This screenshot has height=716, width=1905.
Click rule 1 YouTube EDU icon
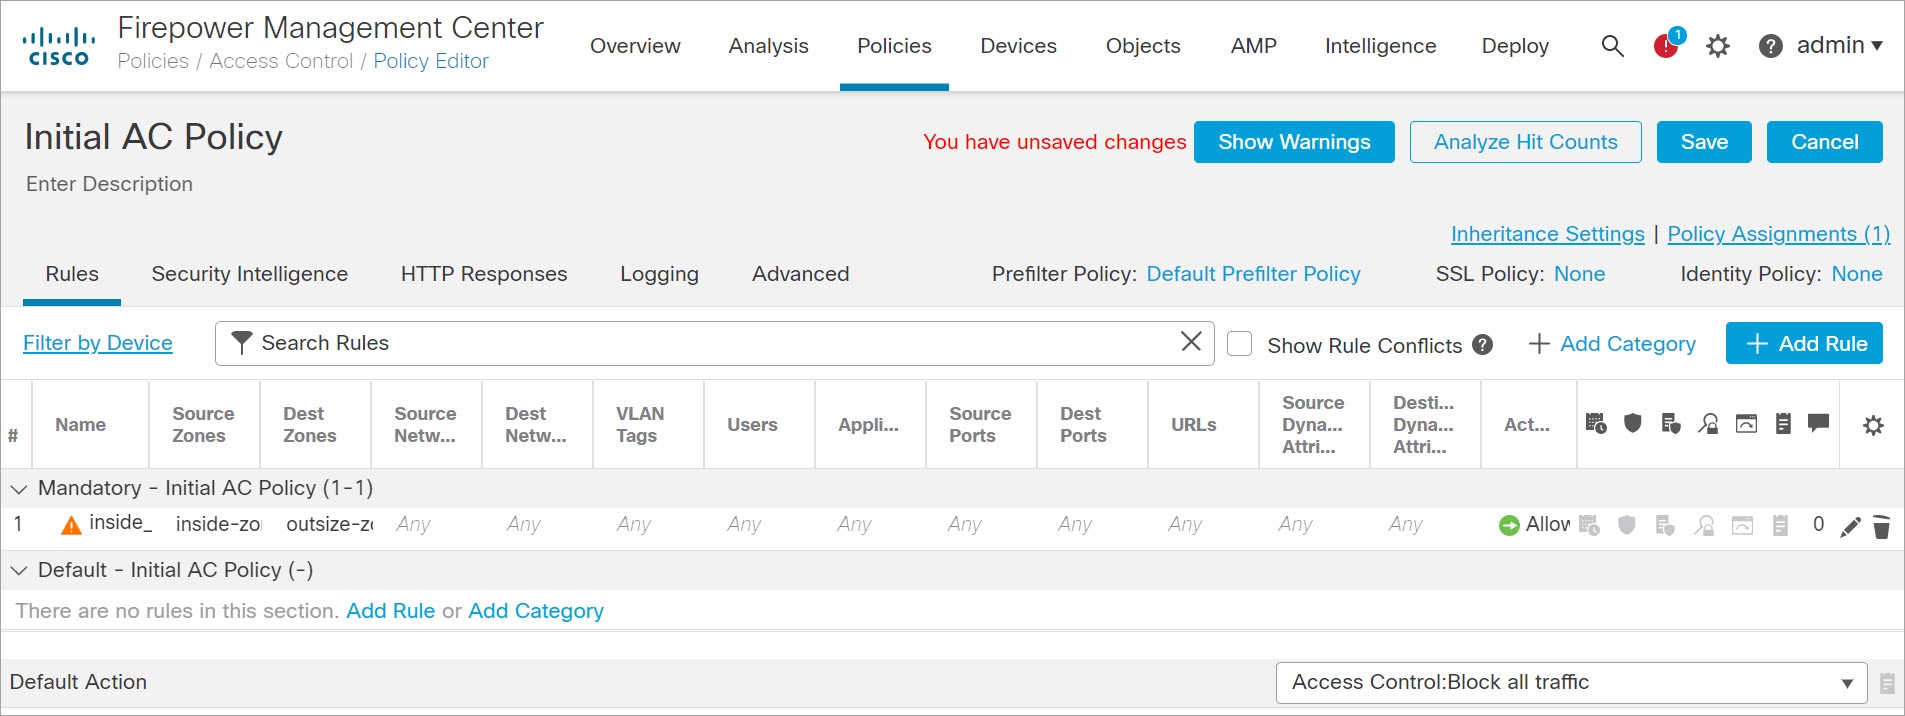tap(1742, 525)
